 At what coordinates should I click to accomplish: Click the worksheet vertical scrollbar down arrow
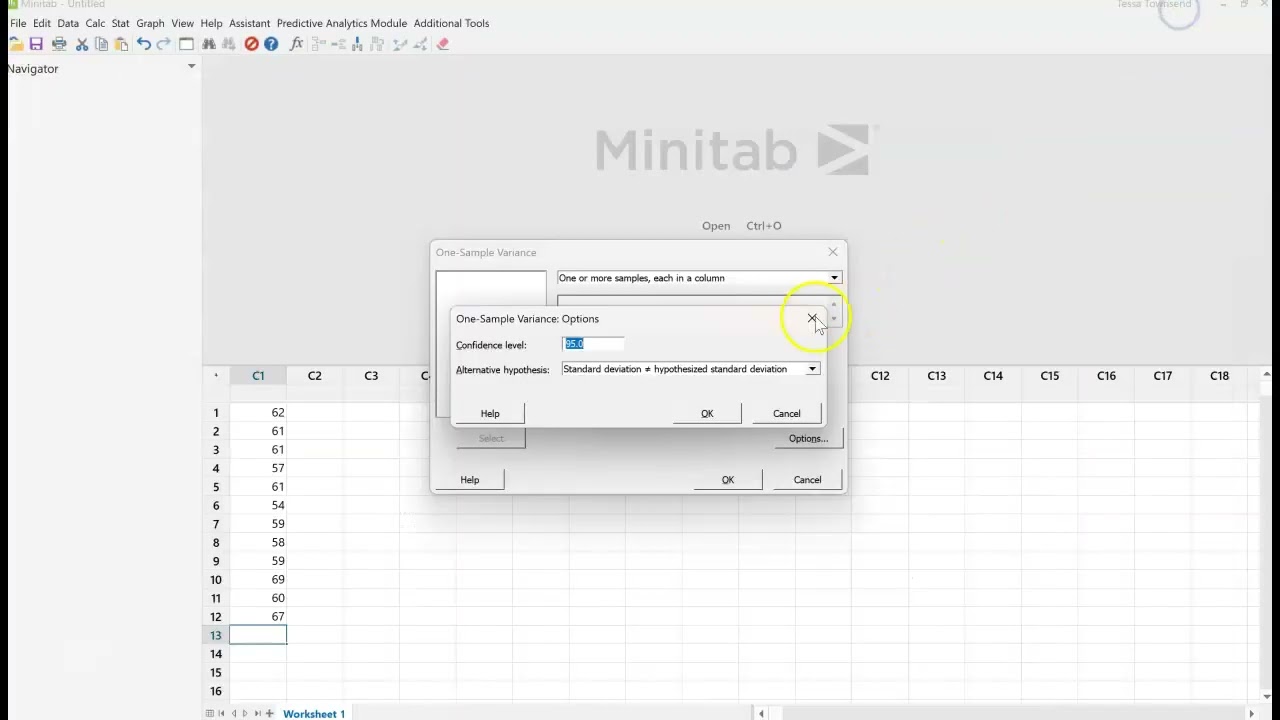[x=1268, y=696]
